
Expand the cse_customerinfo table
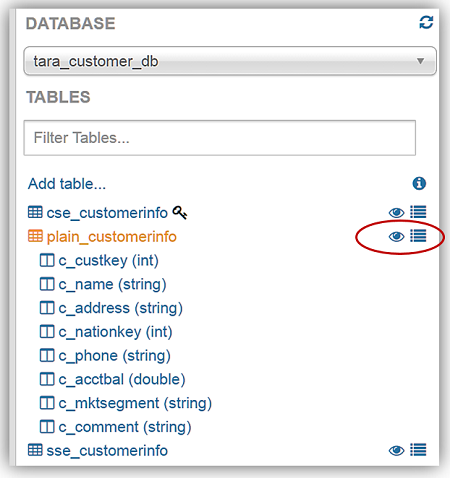coord(107,213)
